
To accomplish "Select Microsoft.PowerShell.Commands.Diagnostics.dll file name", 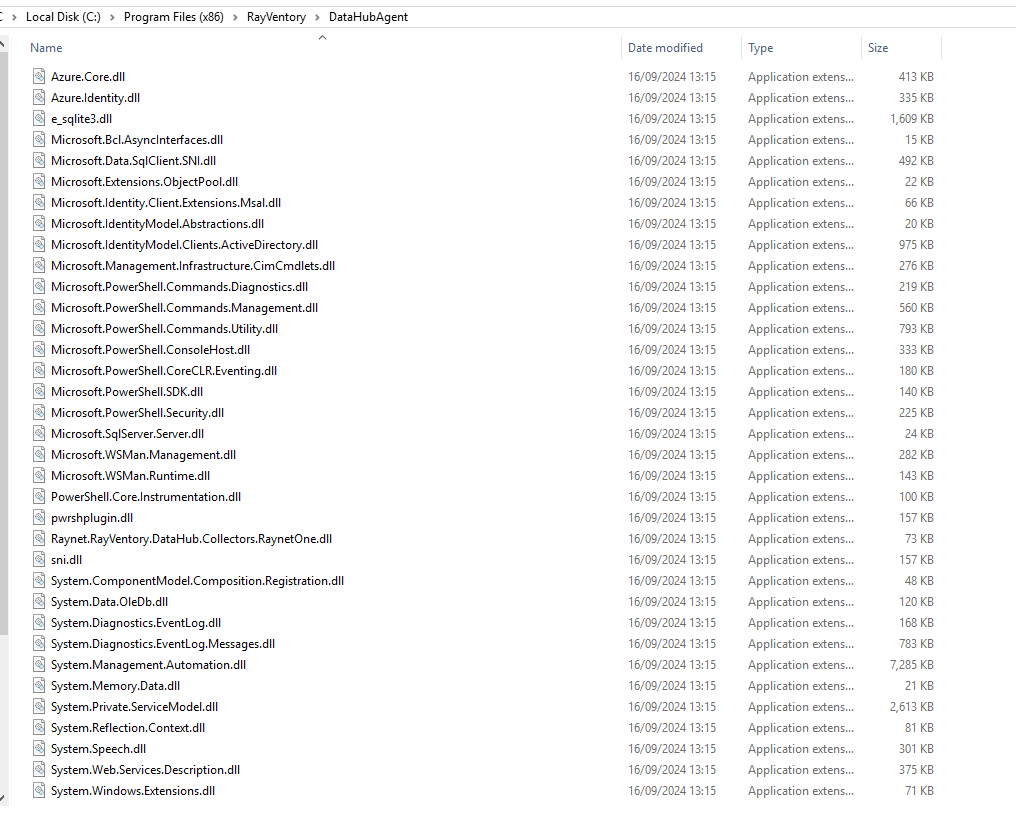I will pos(179,287).
